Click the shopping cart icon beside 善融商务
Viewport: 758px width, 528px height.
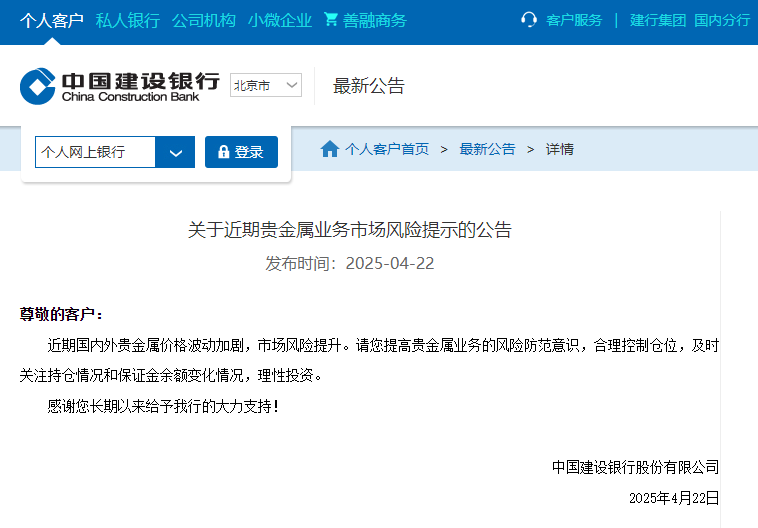click(331, 19)
